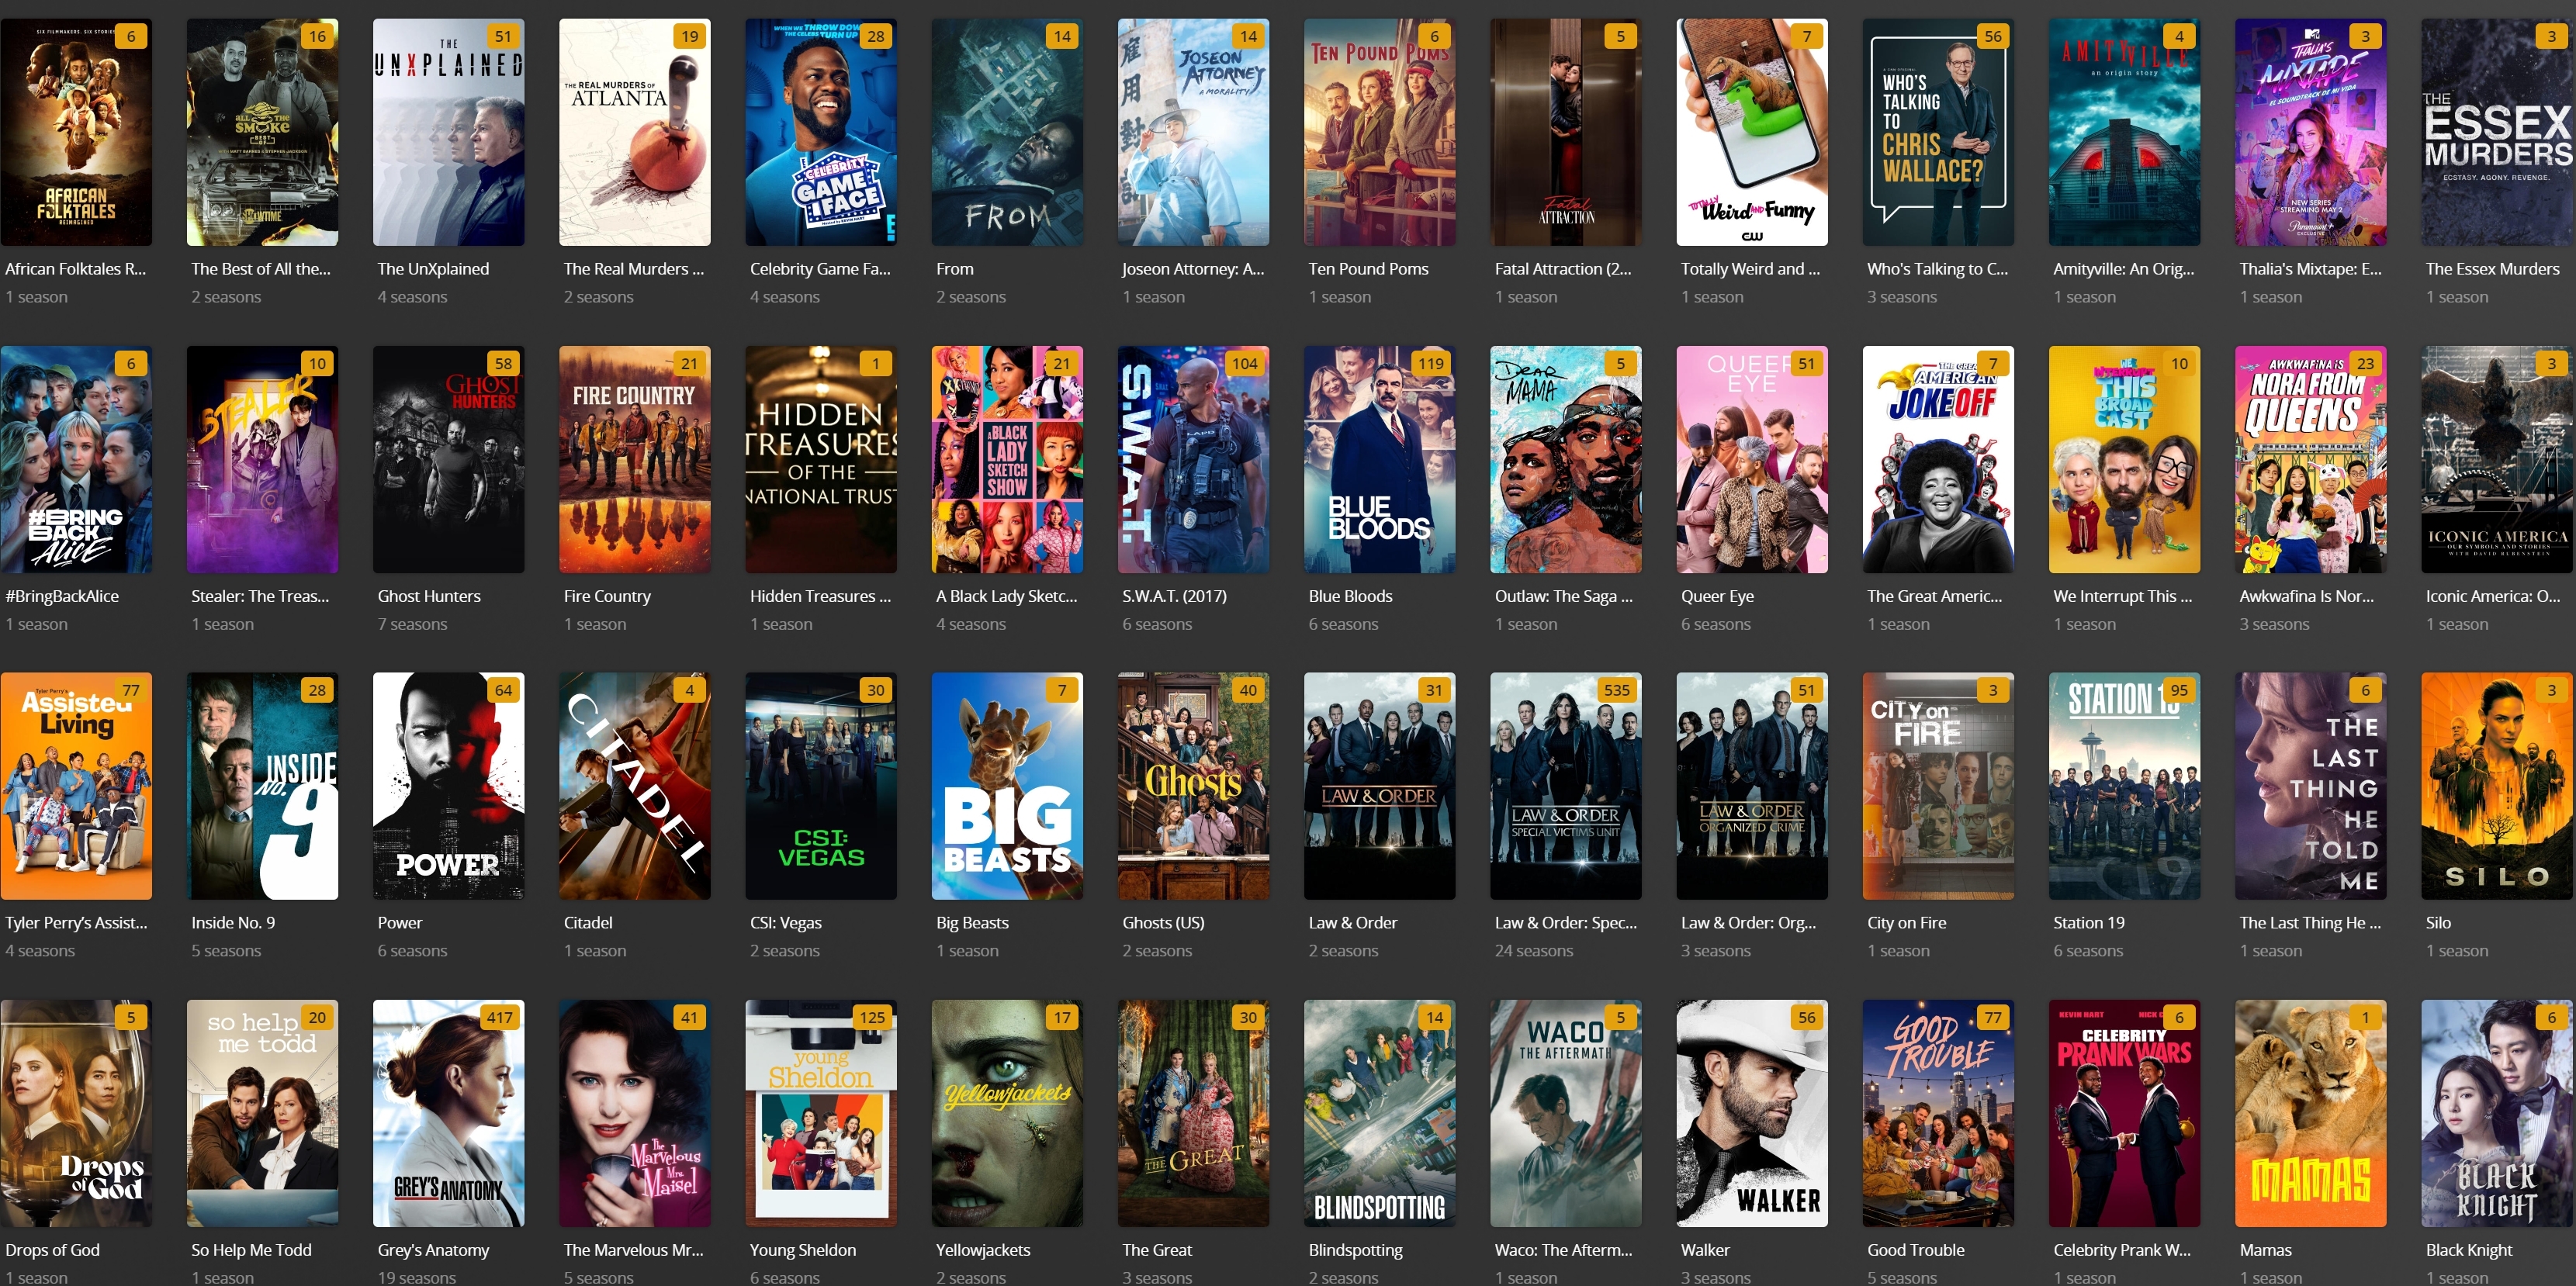Click the 'Black Knight' title
Screen dimensions: 2576x1286
[2468, 1250]
